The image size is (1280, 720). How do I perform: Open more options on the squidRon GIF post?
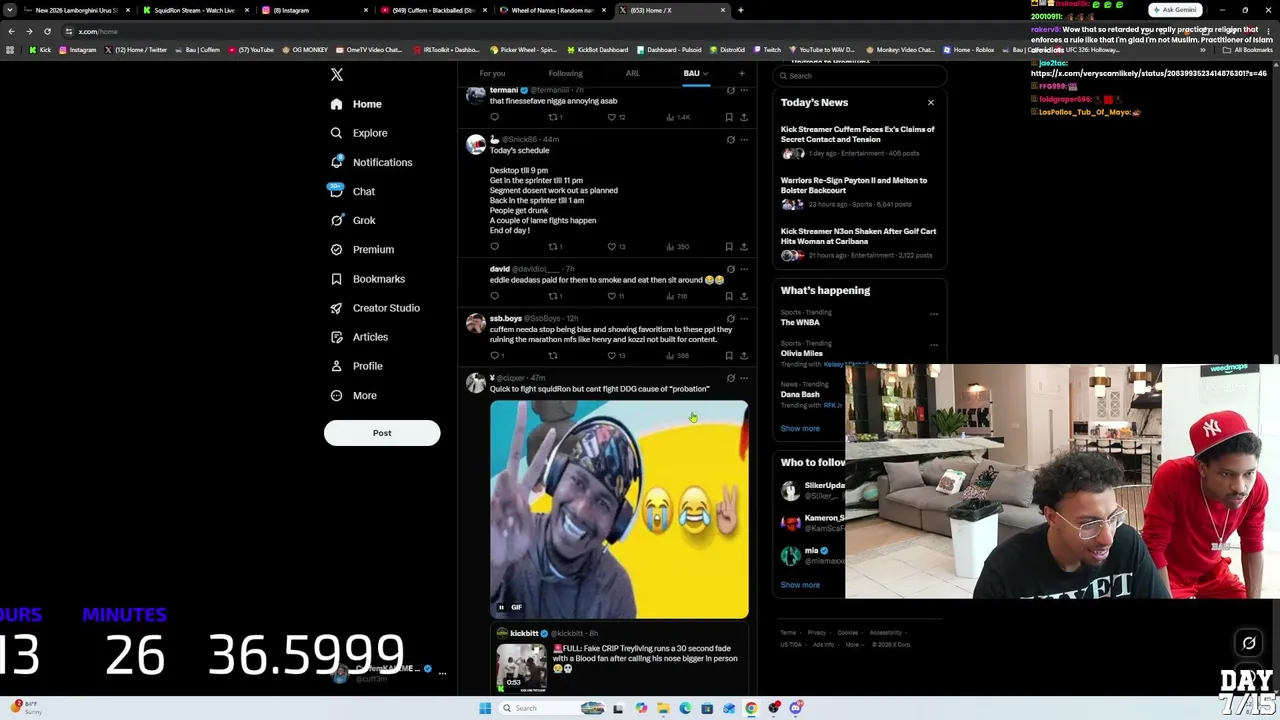point(744,378)
